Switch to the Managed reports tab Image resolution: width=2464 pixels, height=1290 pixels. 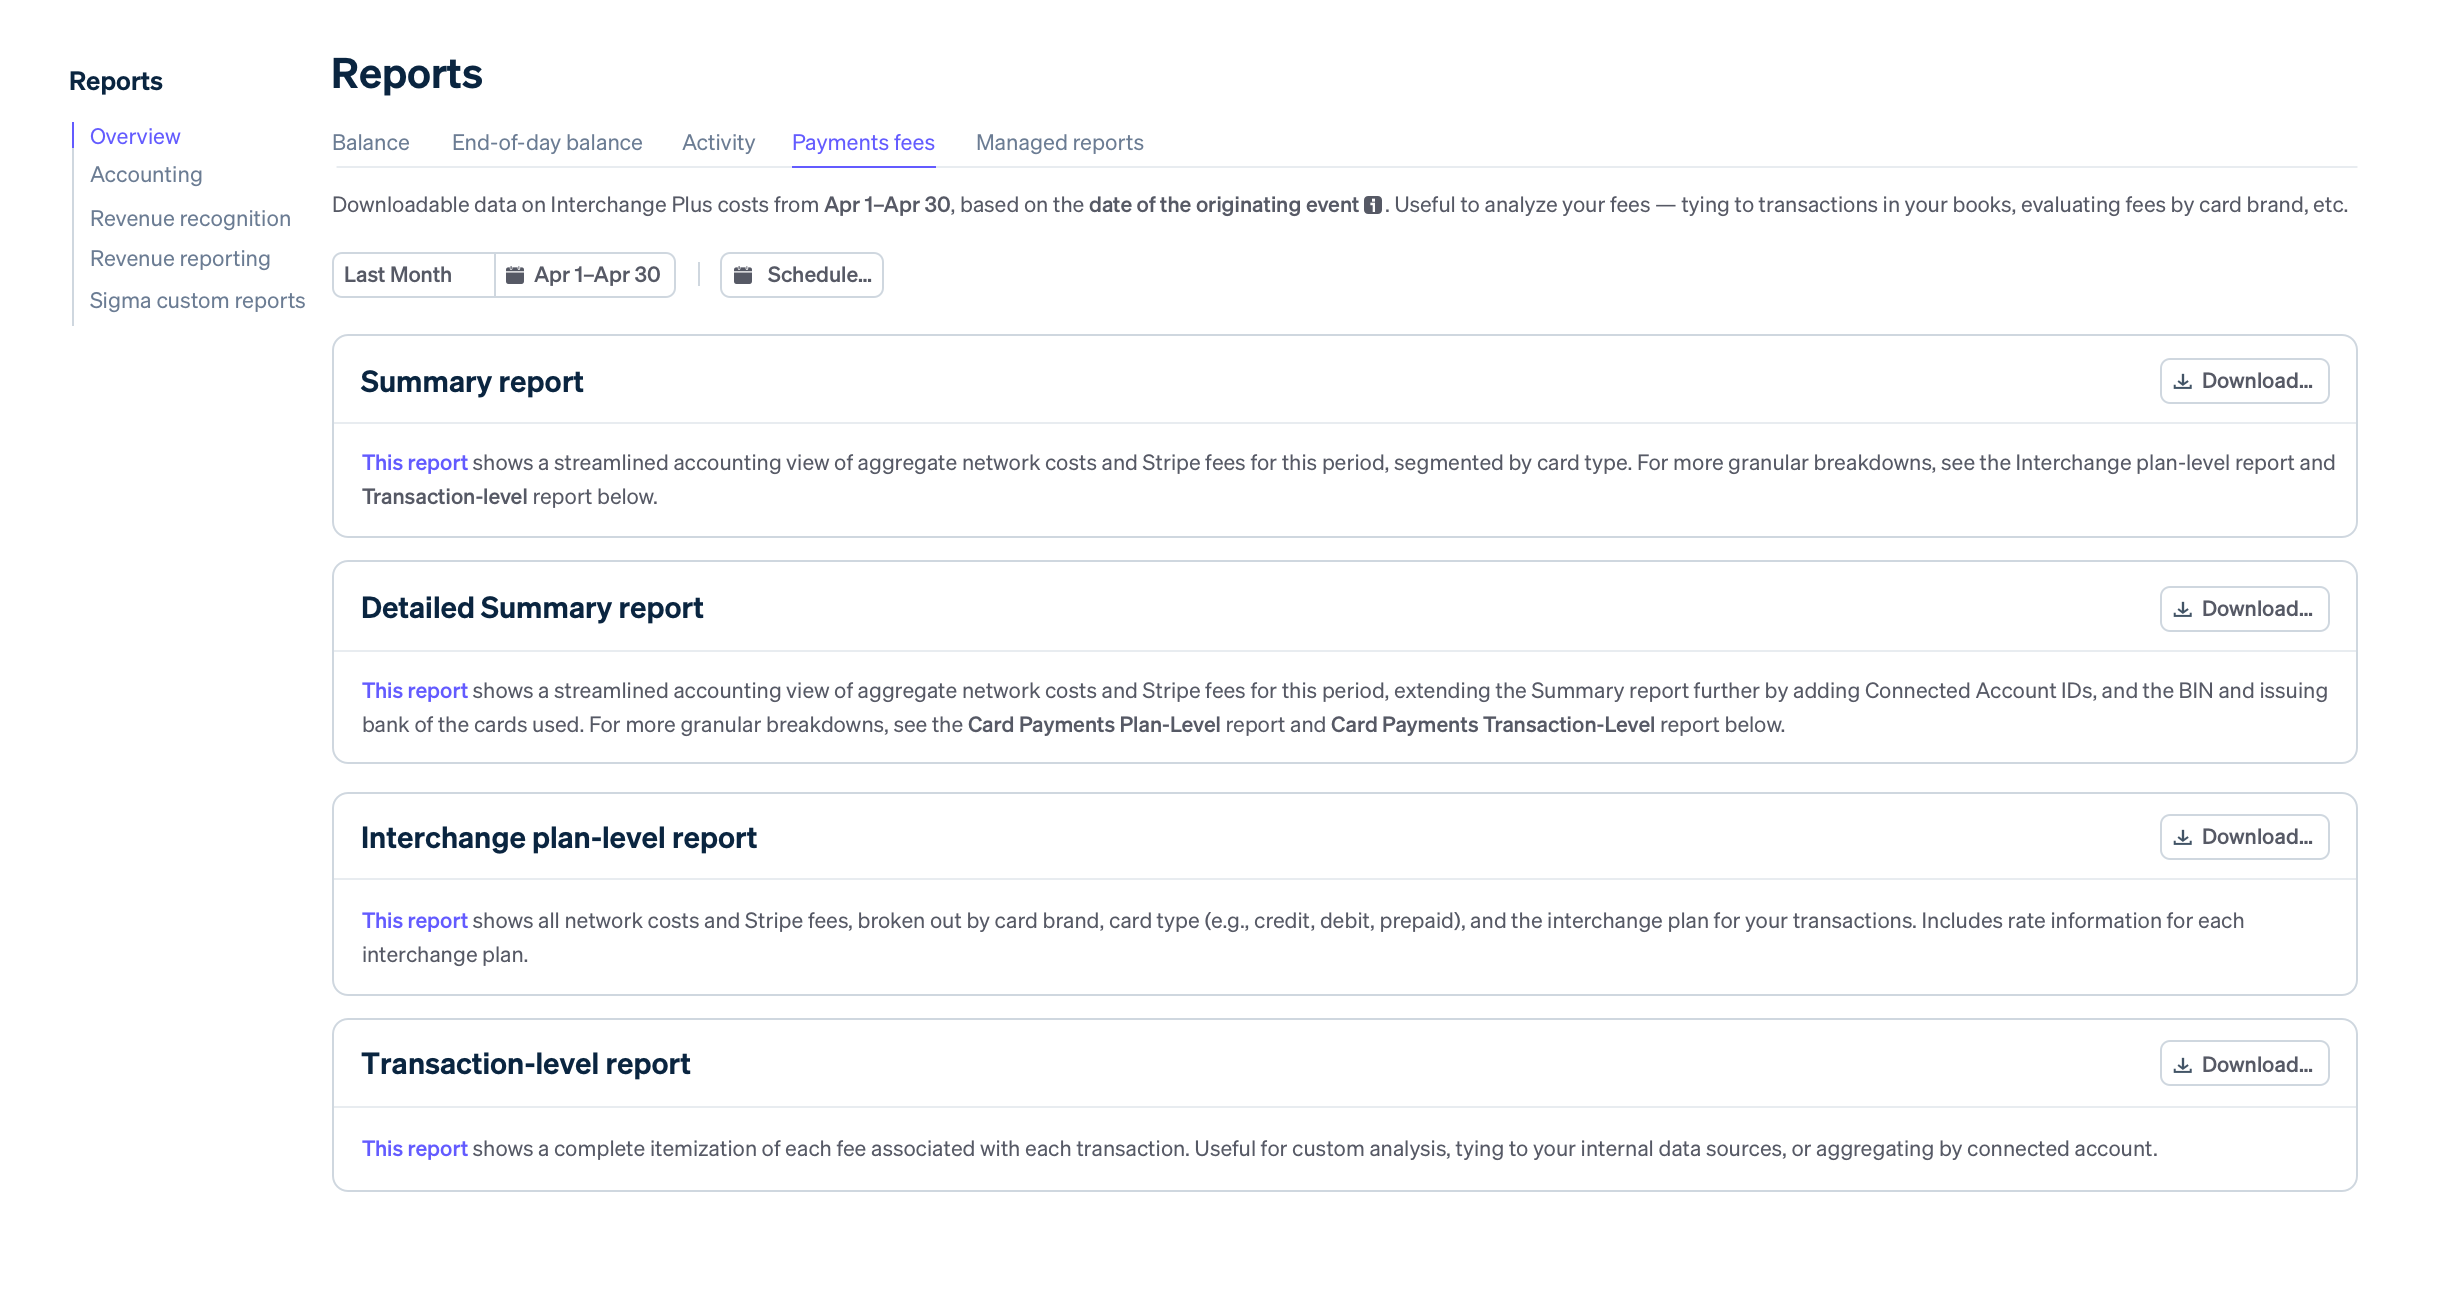click(x=1059, y=142)
